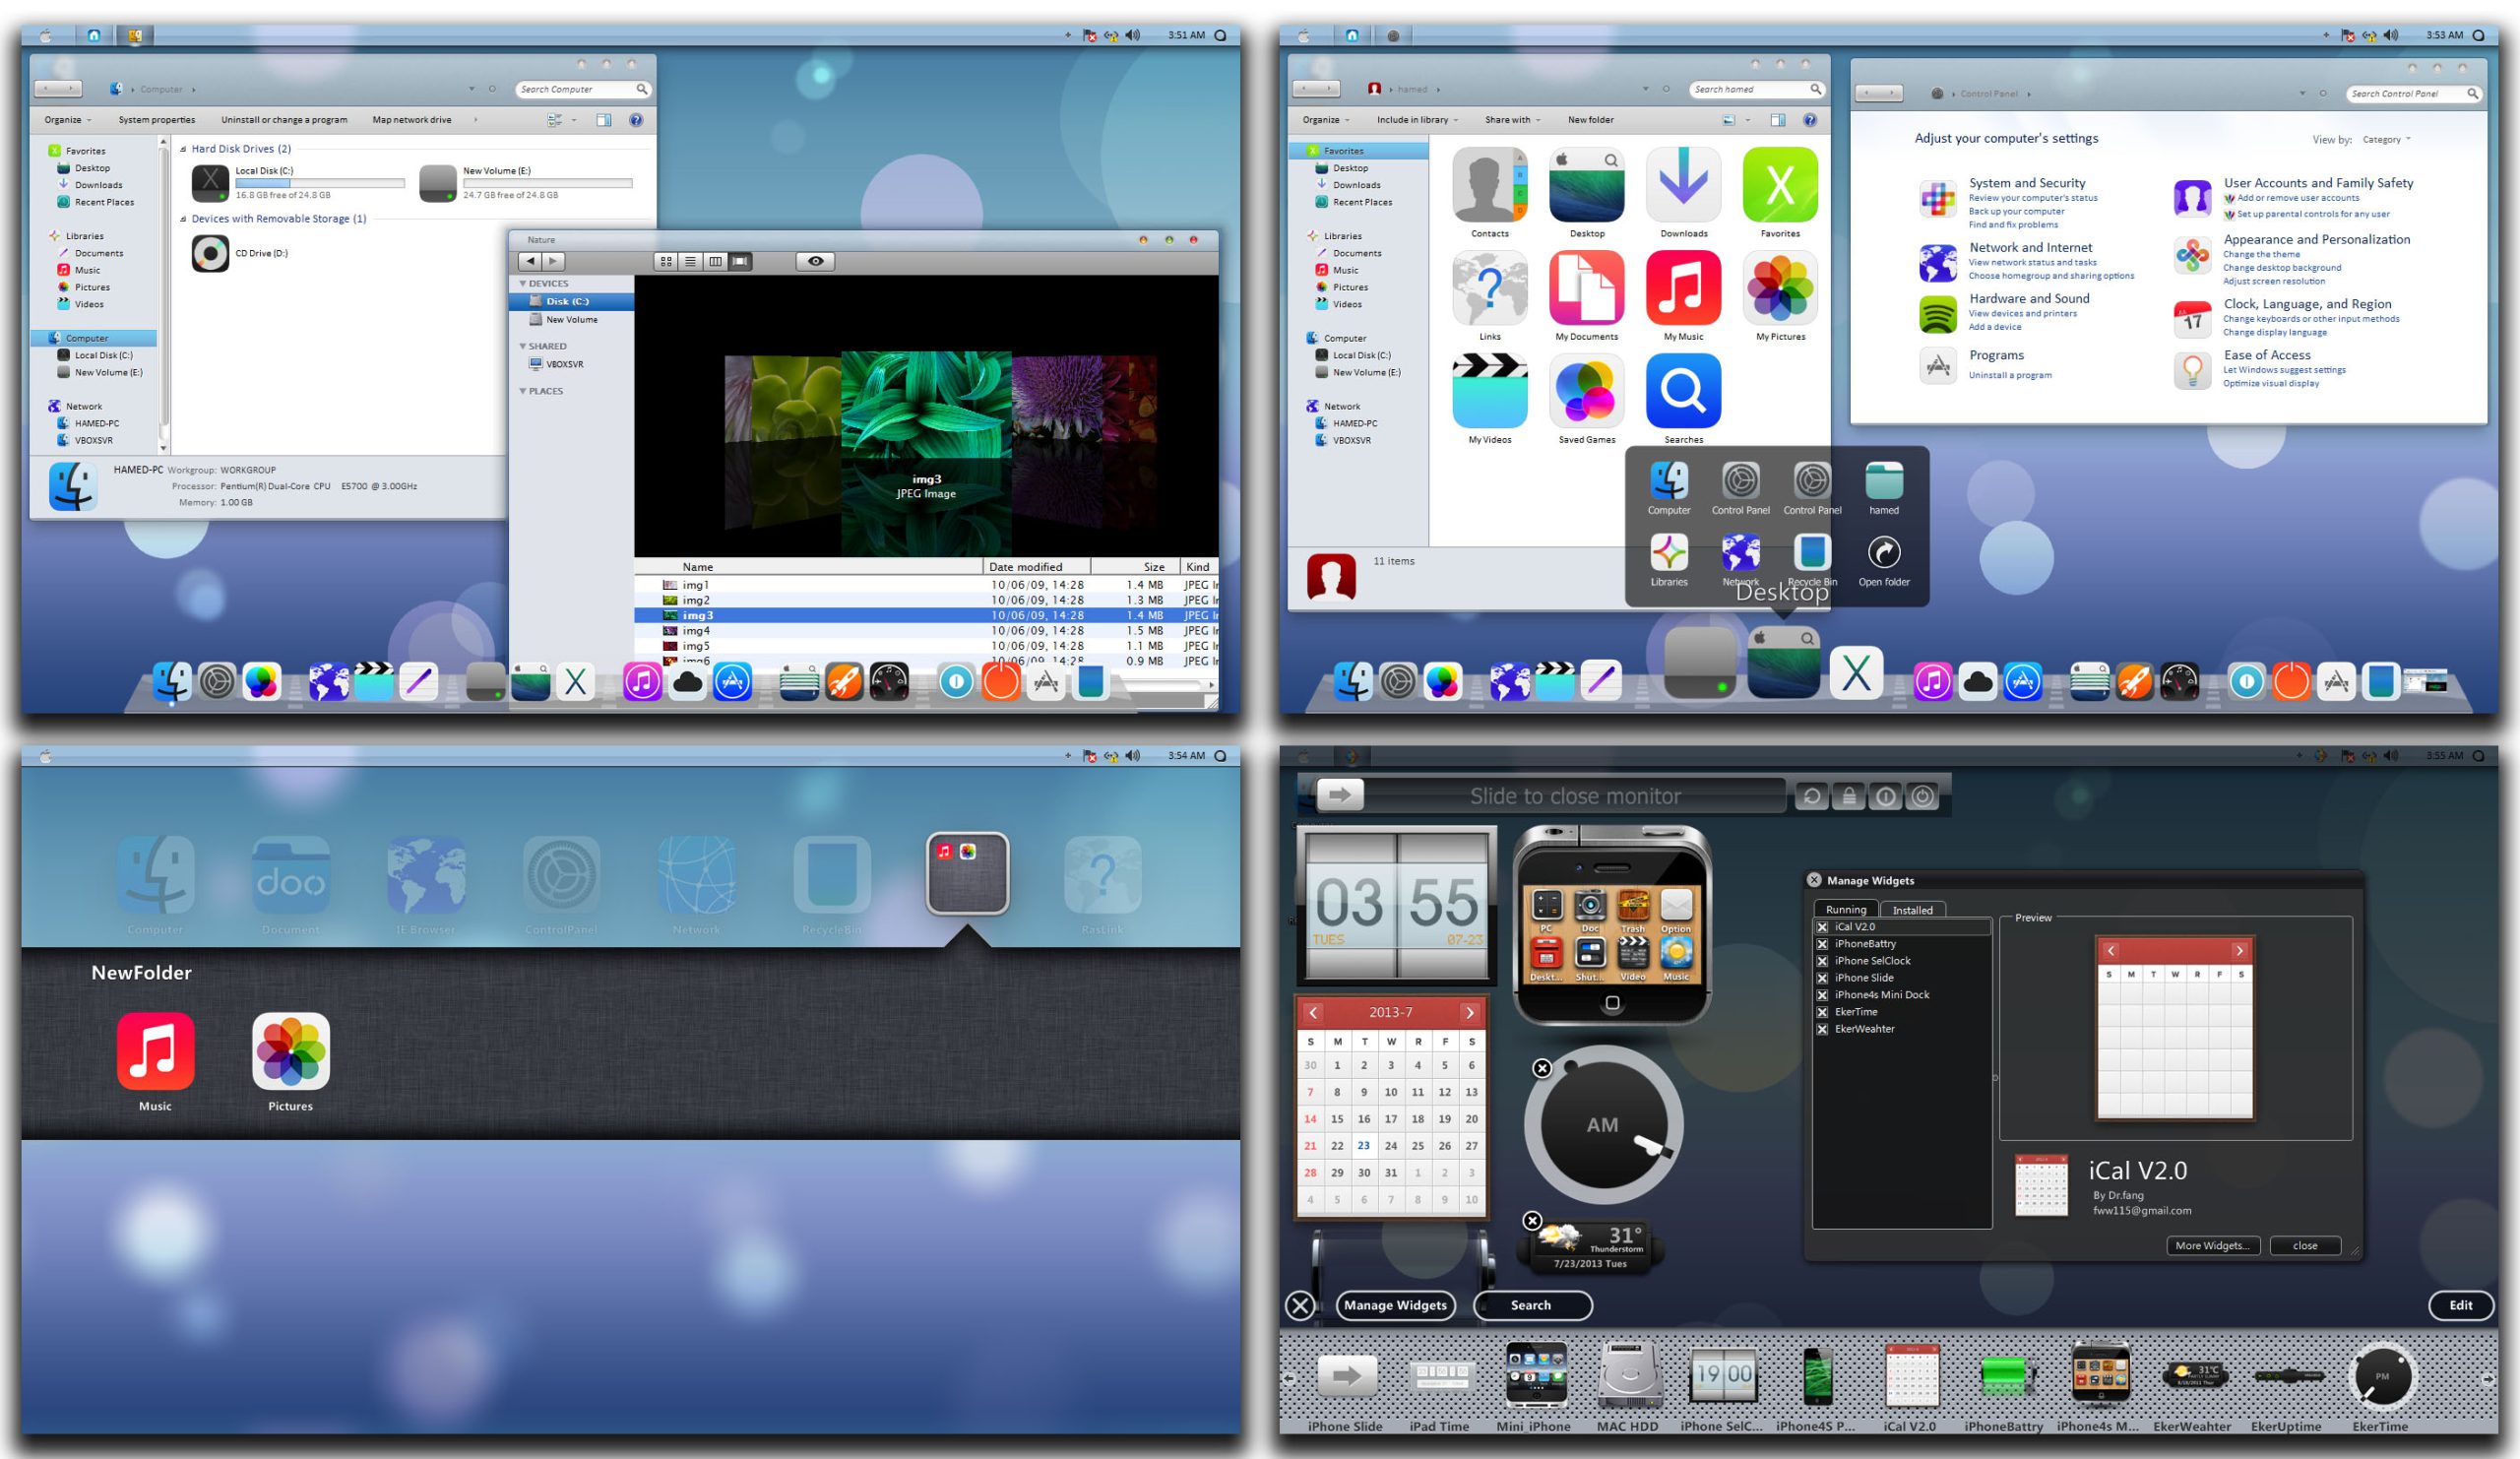Open the Share with menu
Screen dimensions: 2520x1459
pyautogui.click(x=1512, y=120)
